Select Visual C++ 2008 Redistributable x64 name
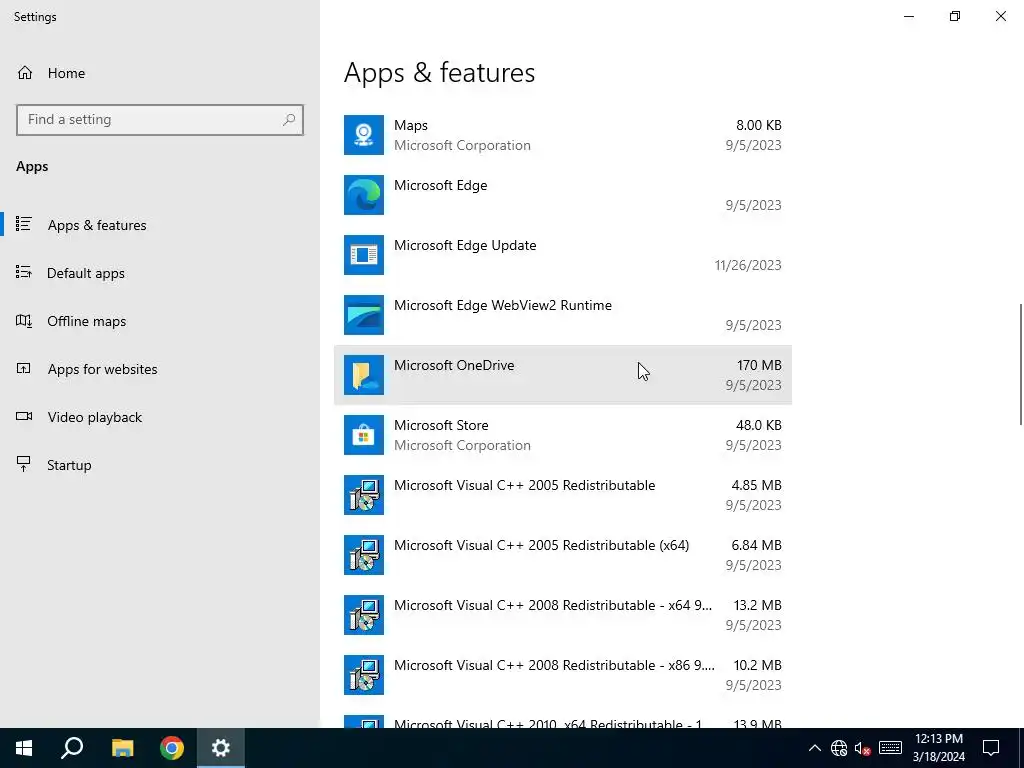 (553, 605)
